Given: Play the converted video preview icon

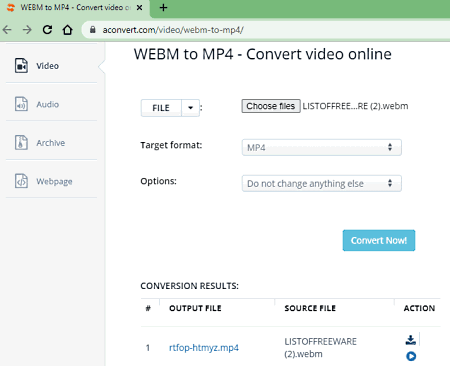Looking at the screenshot, I should [411, 356].
